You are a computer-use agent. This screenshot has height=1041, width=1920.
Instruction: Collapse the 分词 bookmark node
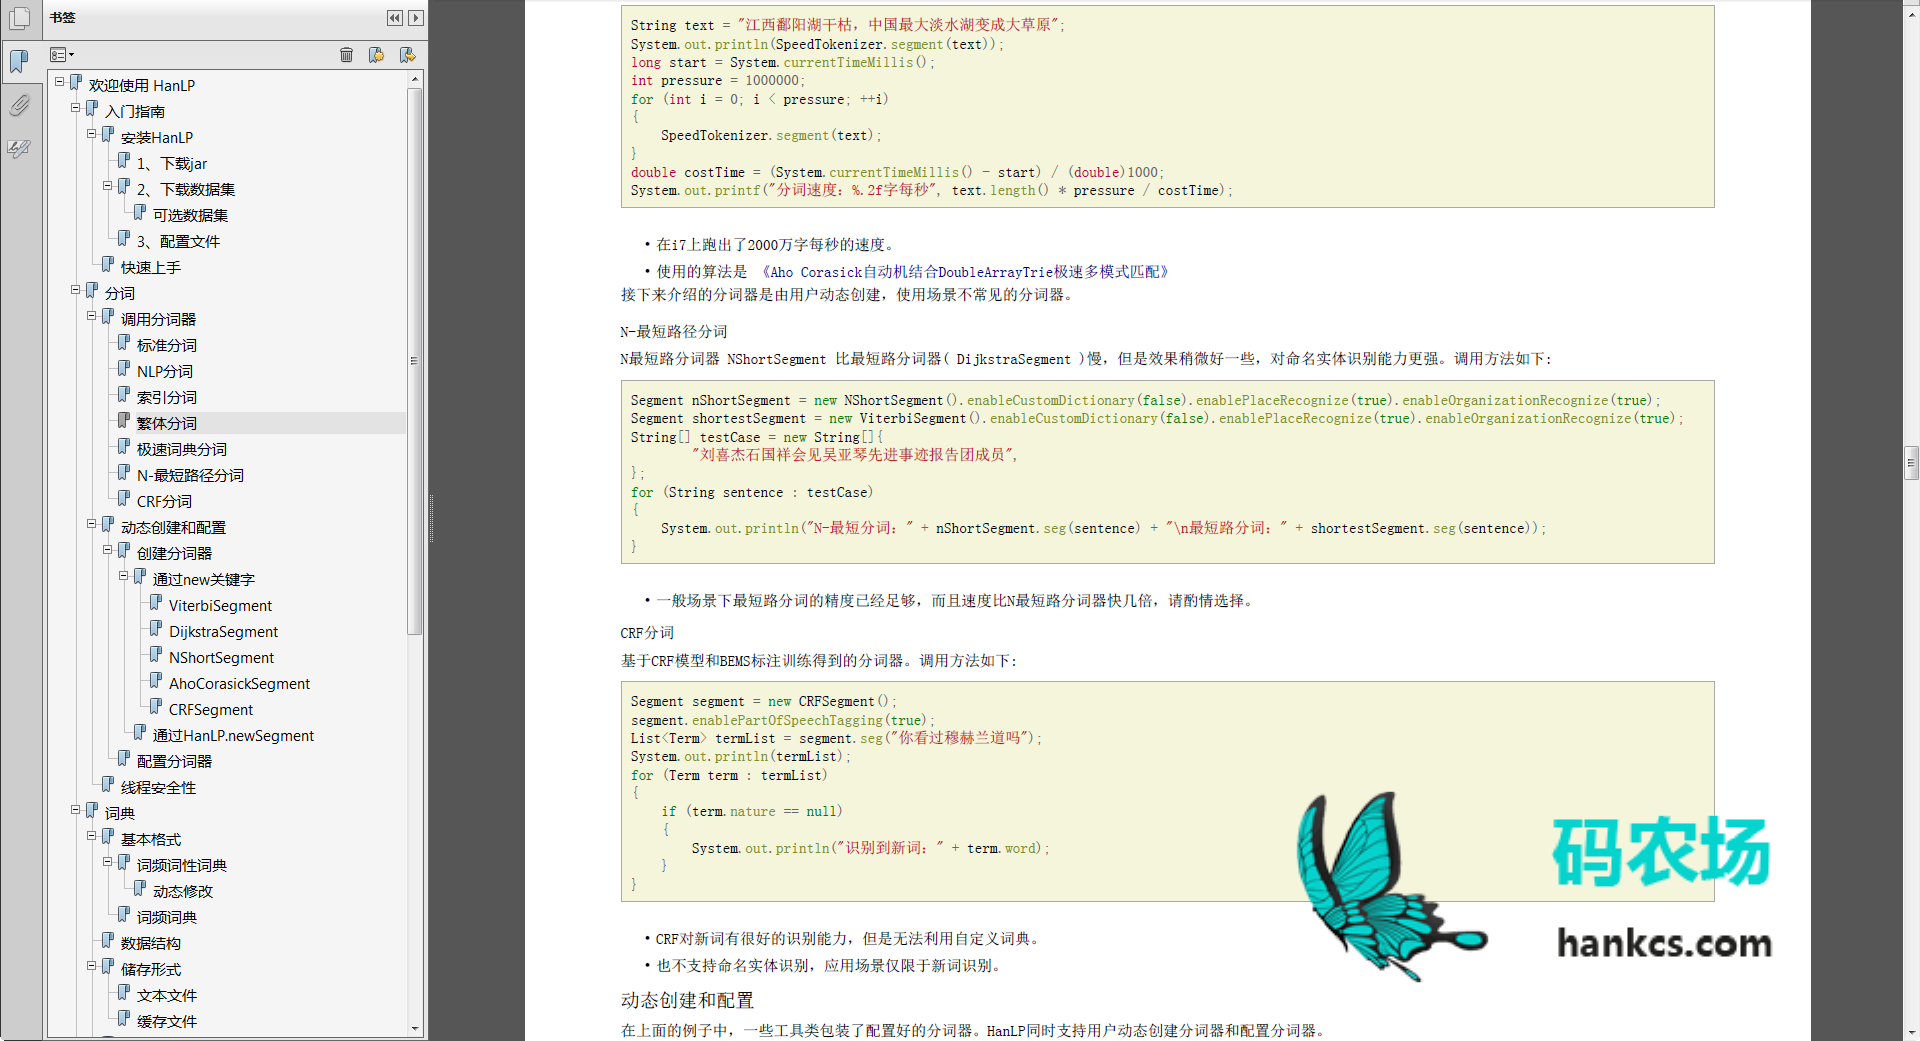[x=76, y=290]
